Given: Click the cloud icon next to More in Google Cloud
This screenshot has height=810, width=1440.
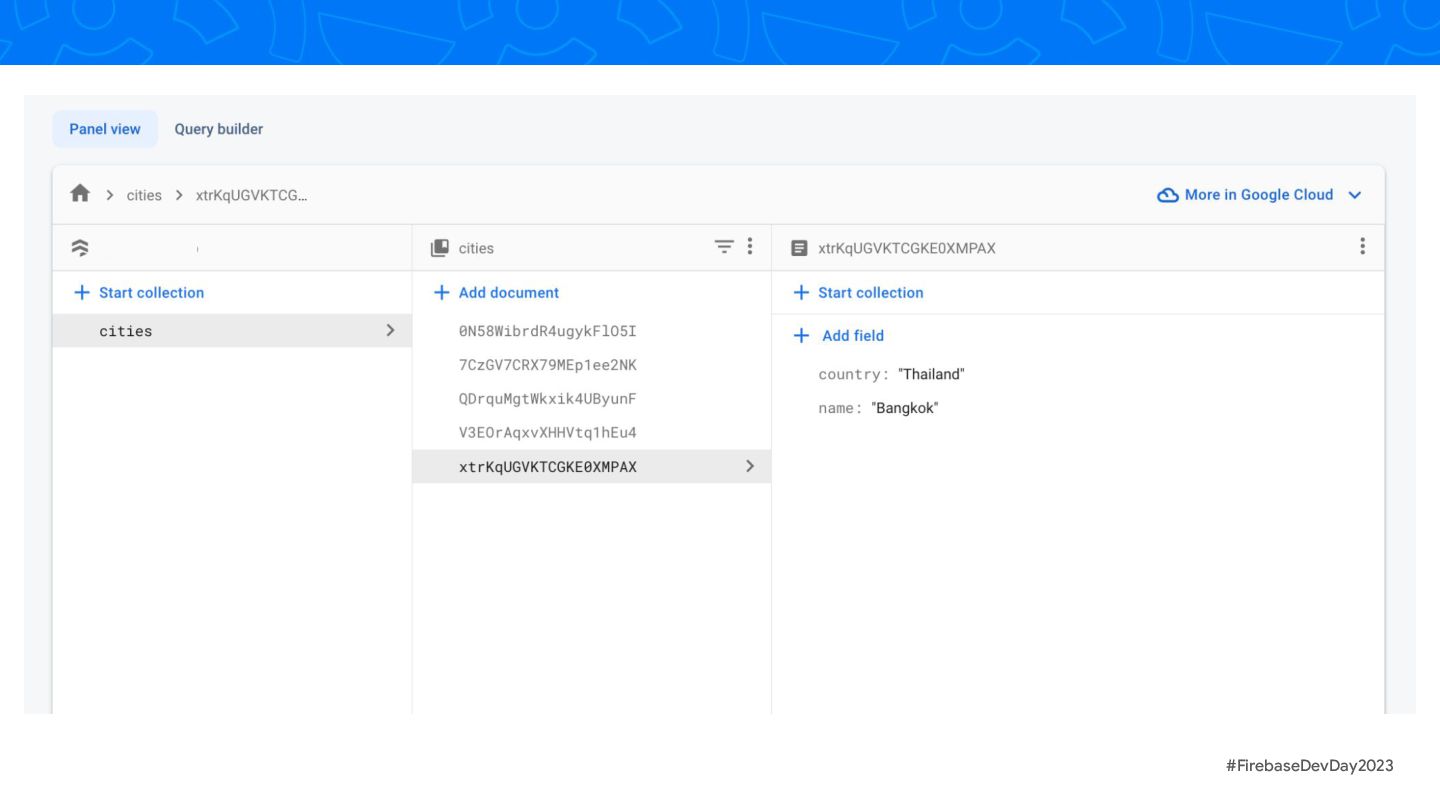Looking at the screenshot, I should click(x=1167, y=195).
